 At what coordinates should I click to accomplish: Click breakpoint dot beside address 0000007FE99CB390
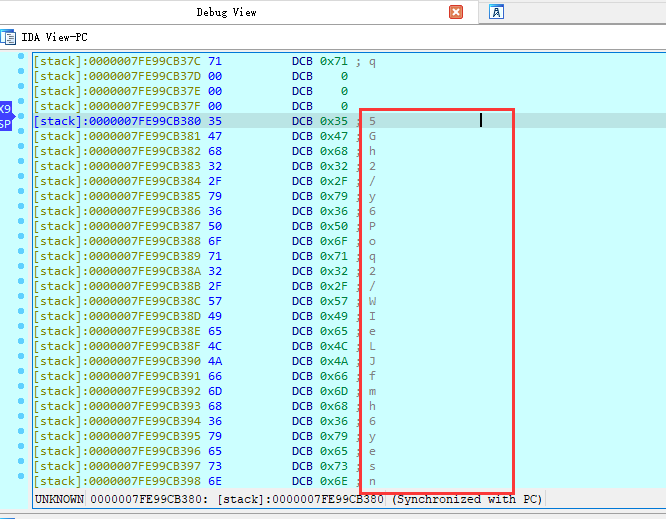click(x=21, y=356)
